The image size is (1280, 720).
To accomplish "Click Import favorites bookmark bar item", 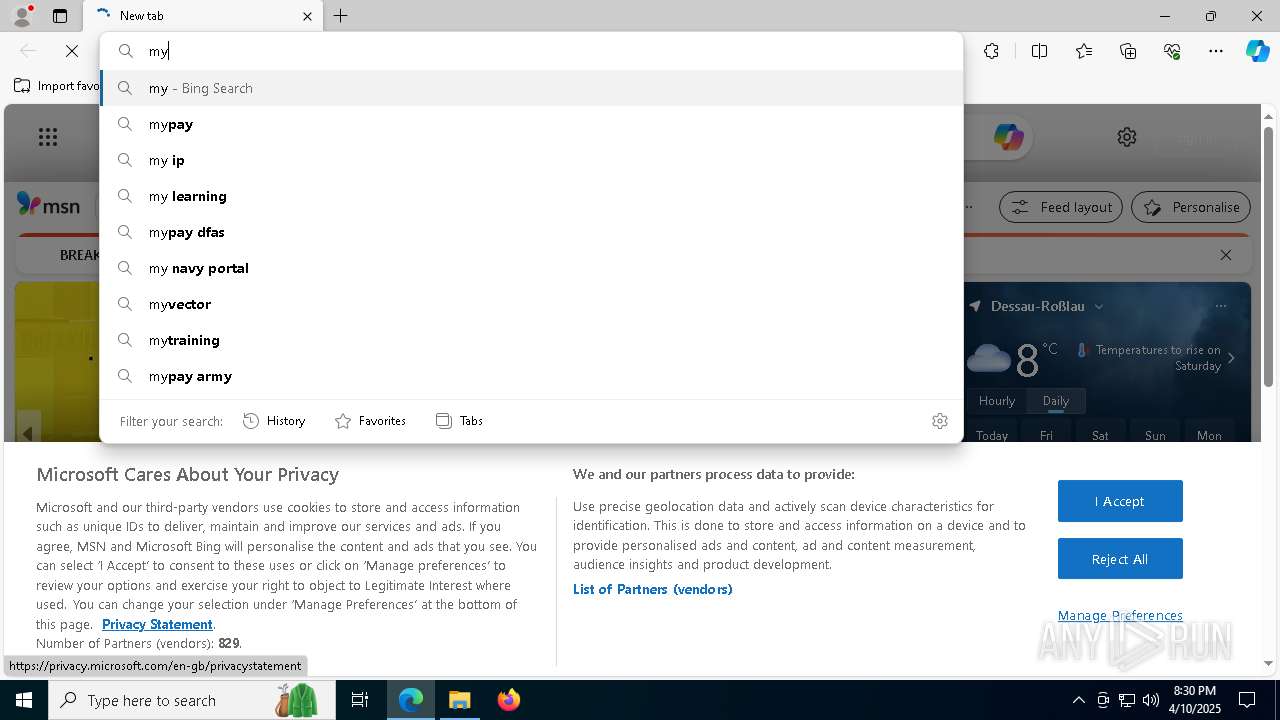I will 57,86.
